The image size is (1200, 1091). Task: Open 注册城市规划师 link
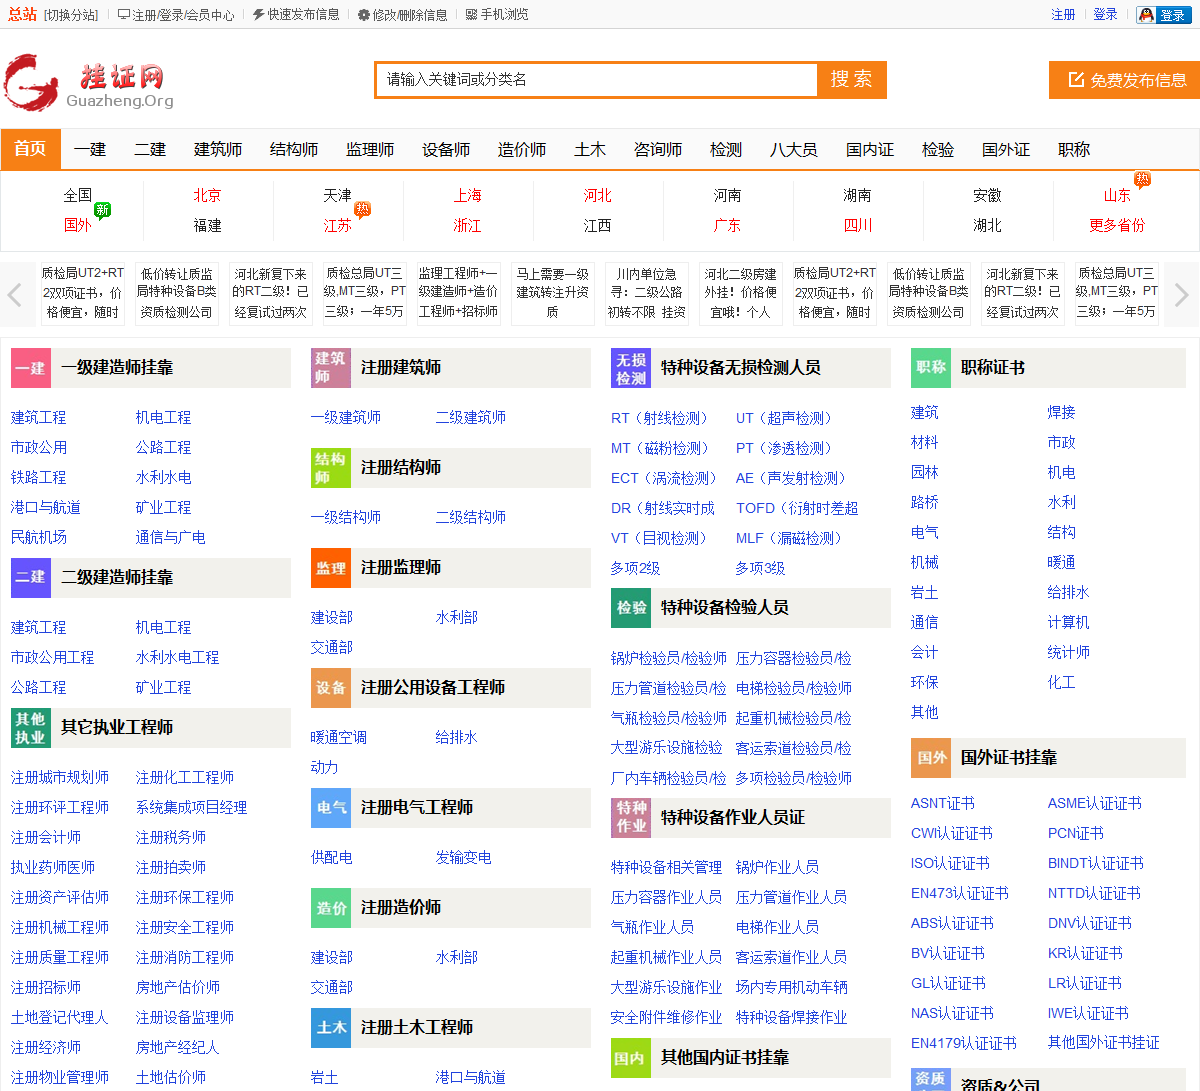[x=60, y=778]
